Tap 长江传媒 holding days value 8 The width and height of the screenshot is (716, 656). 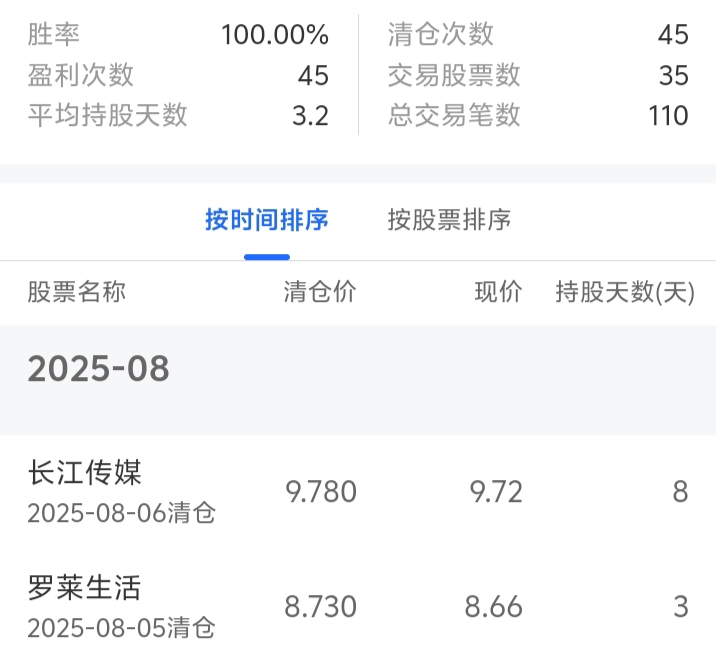click(x=680, y=492)
